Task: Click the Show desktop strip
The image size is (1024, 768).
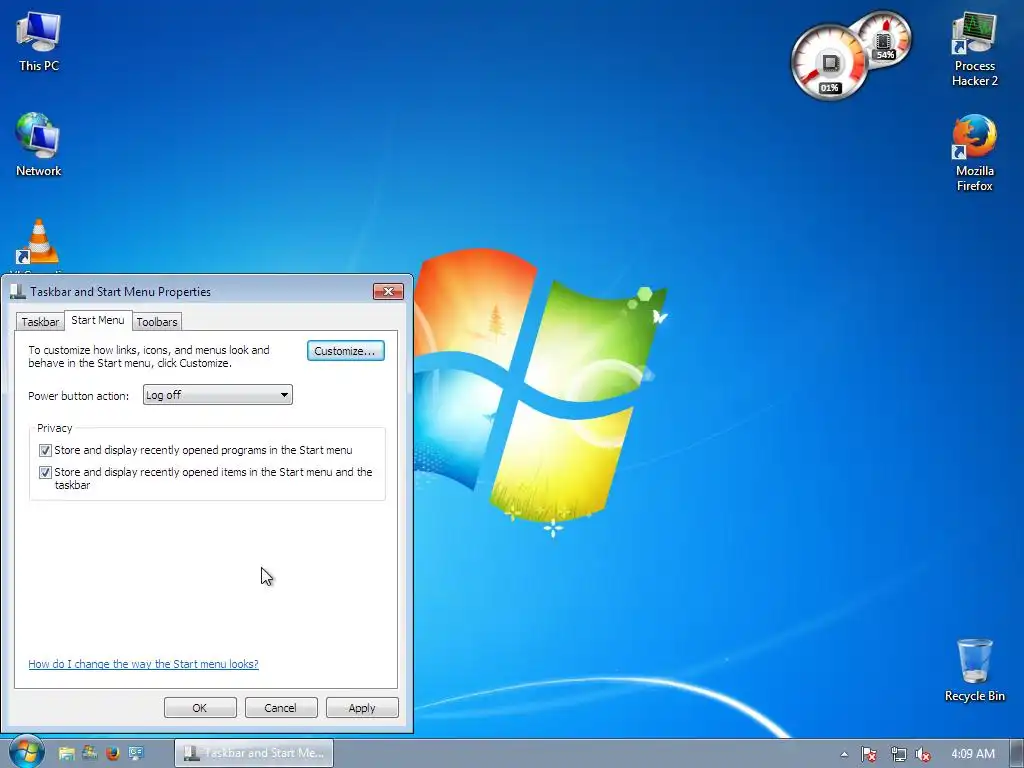Action: point(1017,754)
